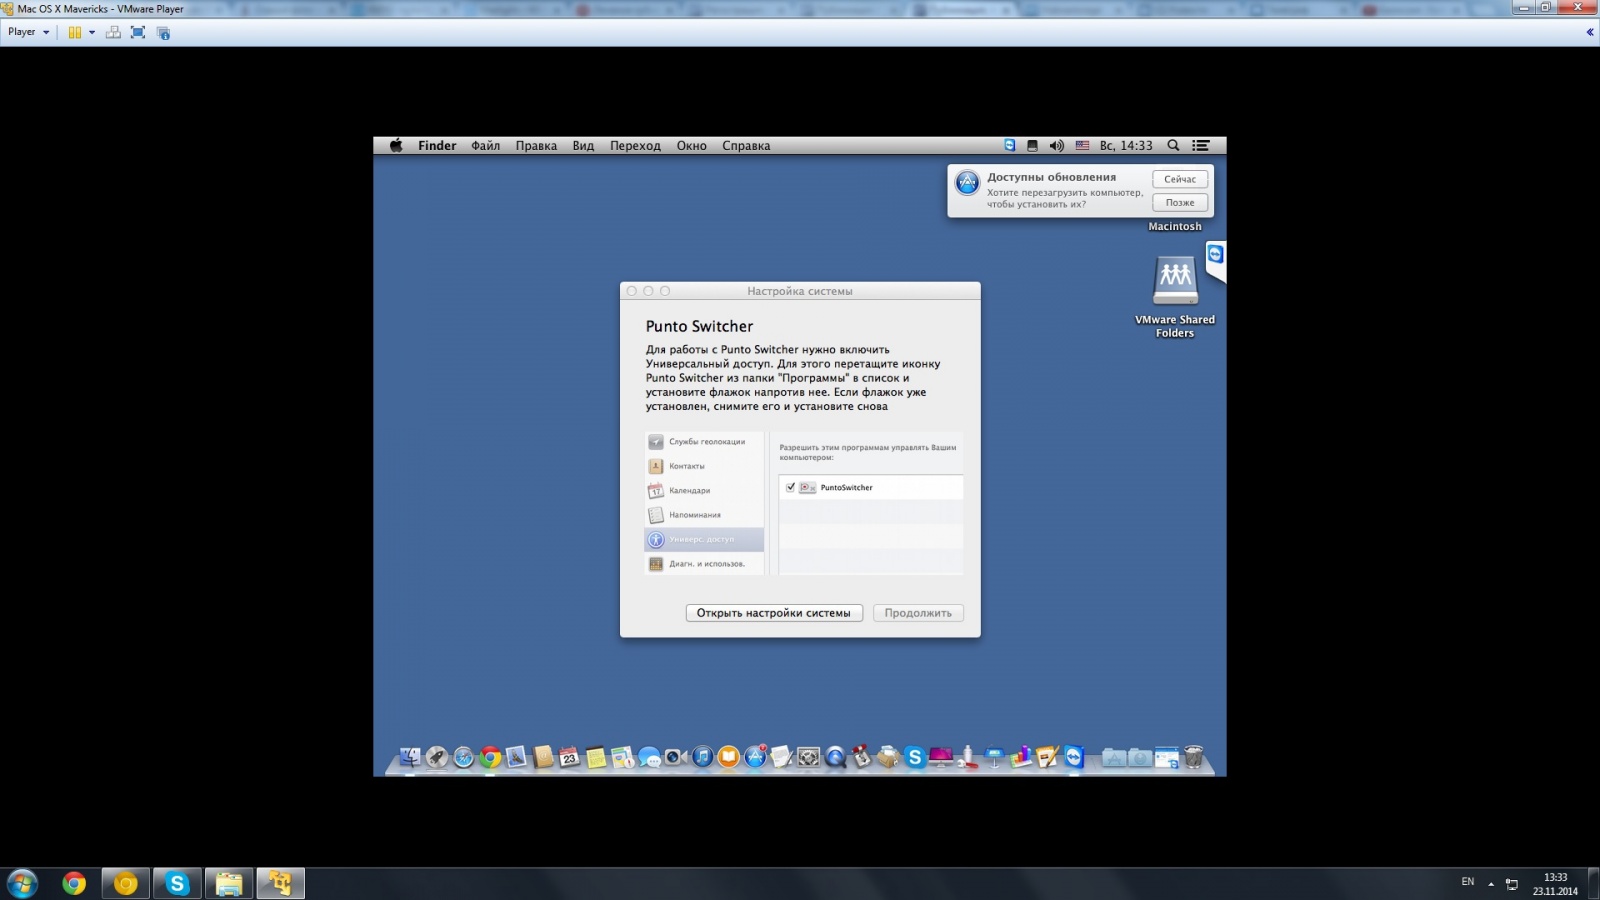
Task: Toggle the PuntoSwitcher checkbox
Action: [790, 487]
